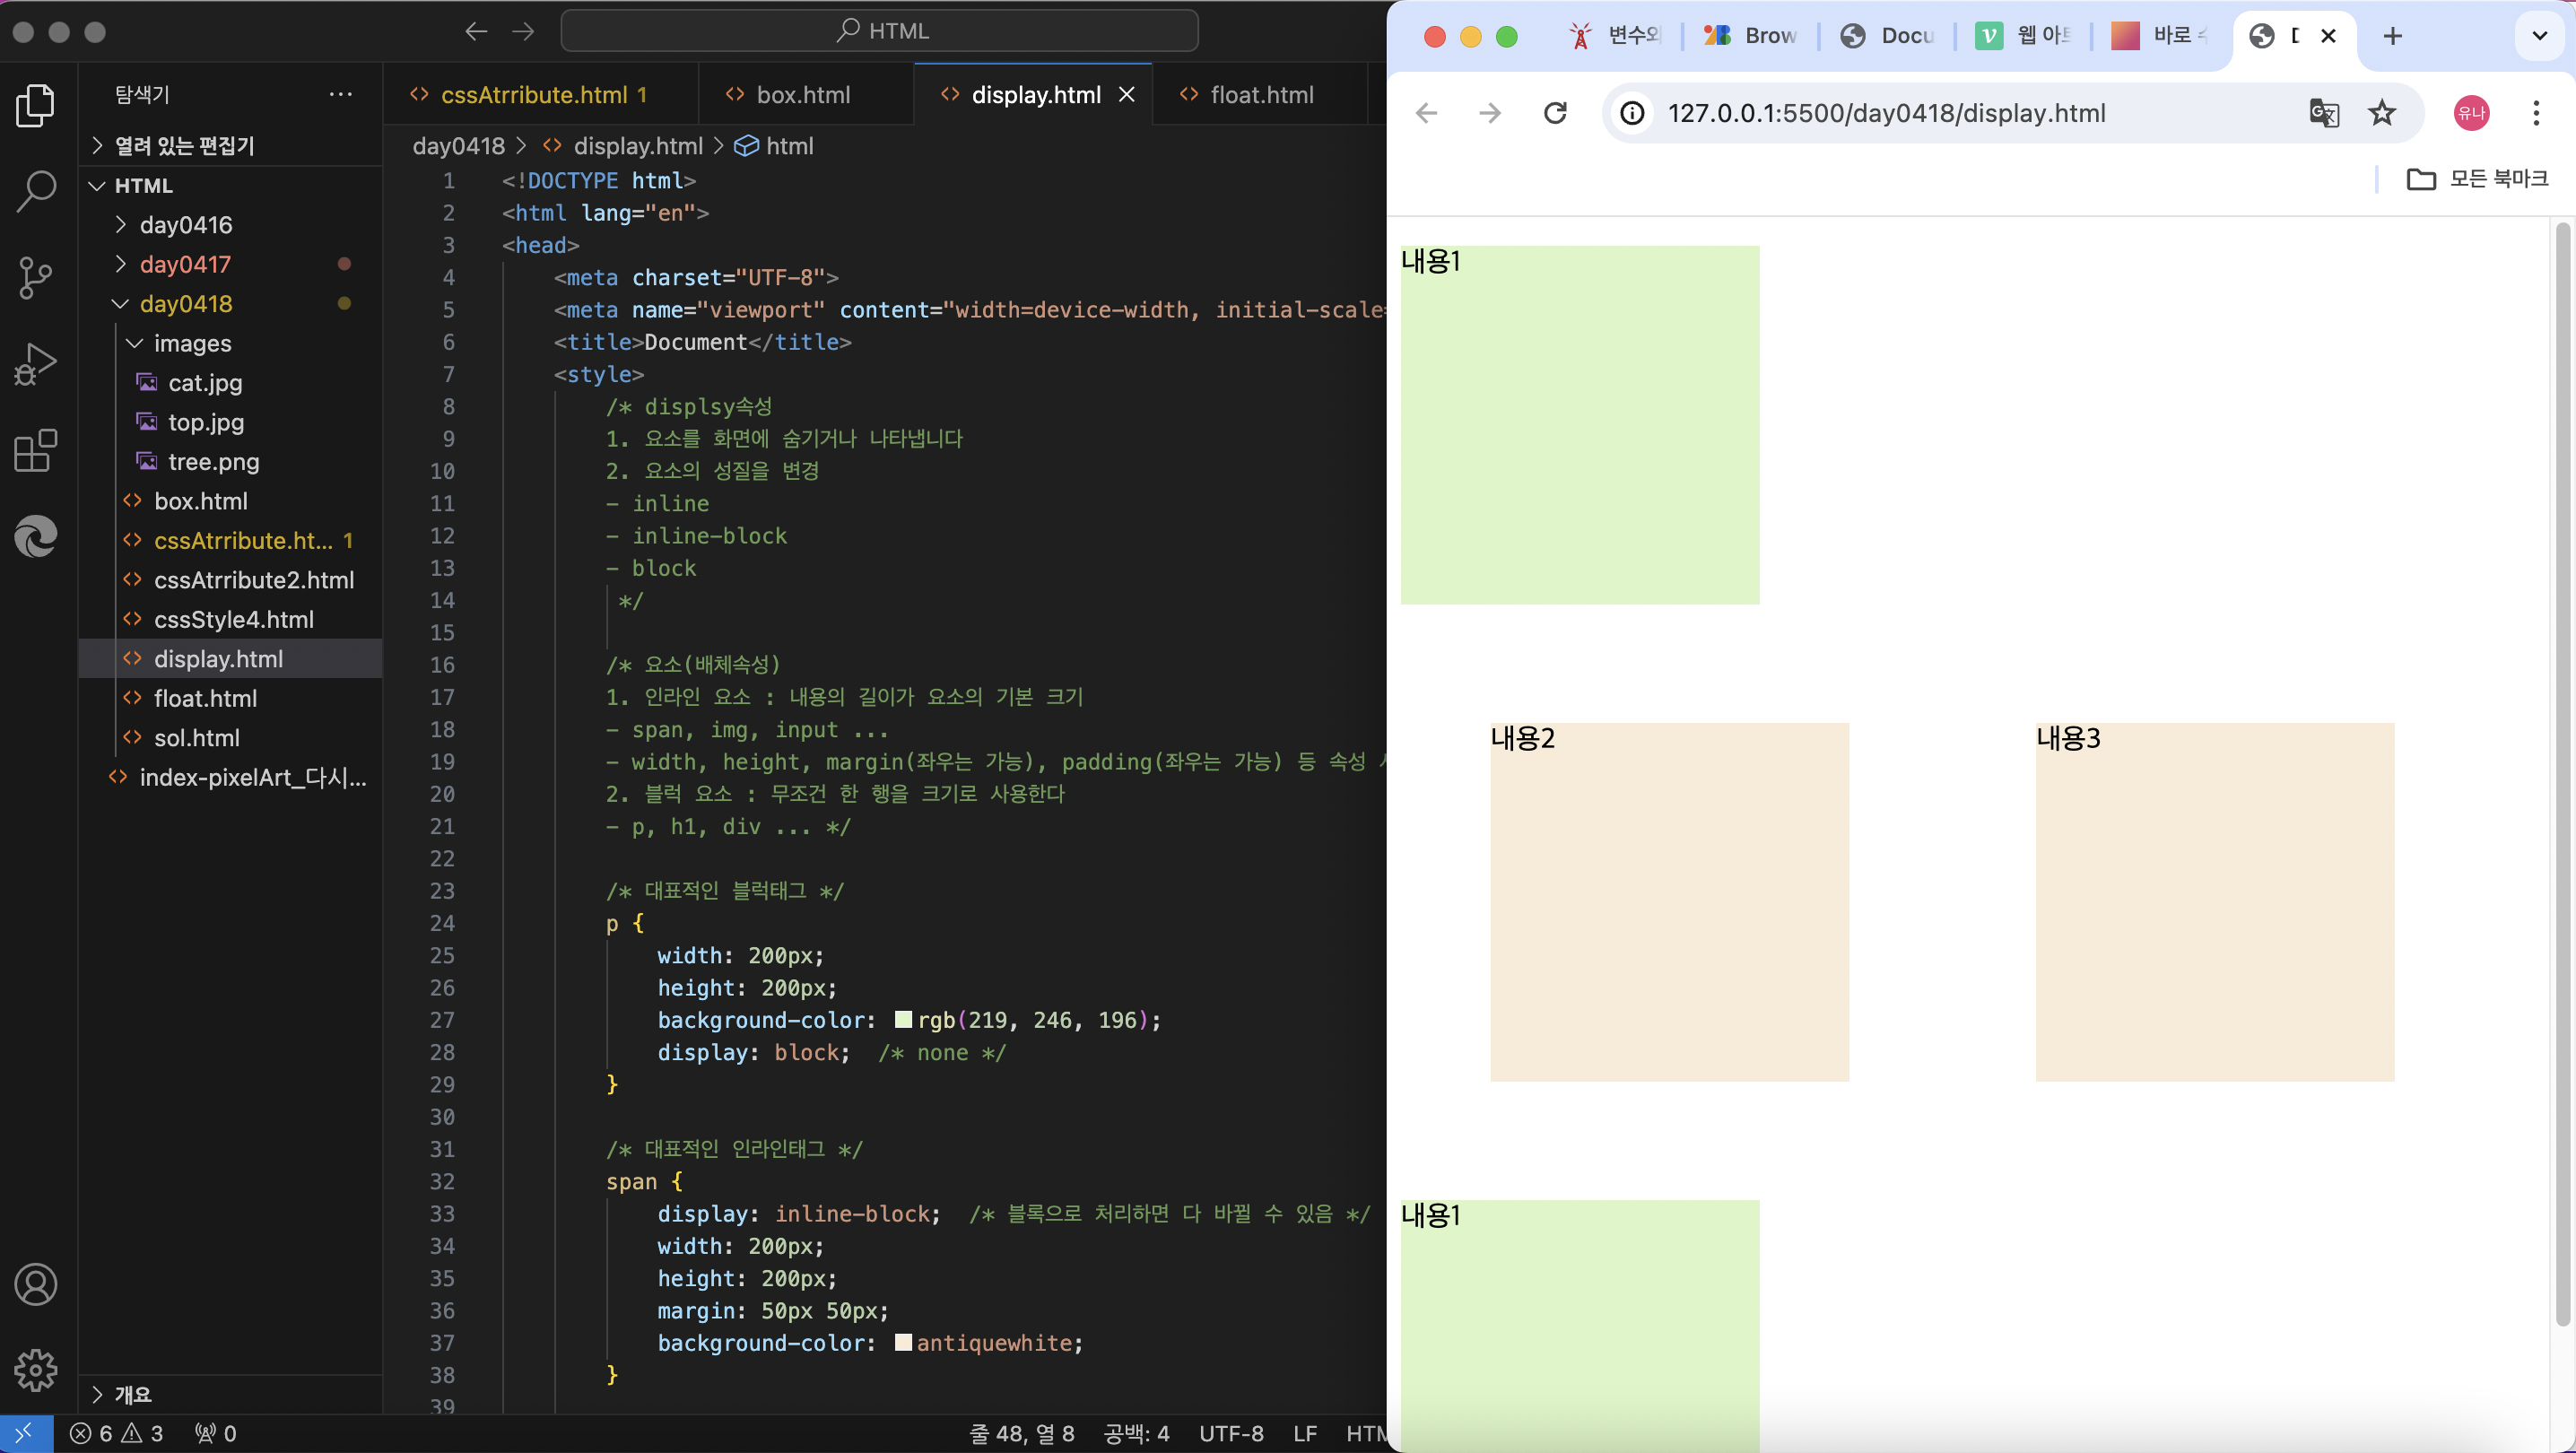2576x1453 pixels.
Task: Open sol.html in the explorer
Action: point(197,738)
